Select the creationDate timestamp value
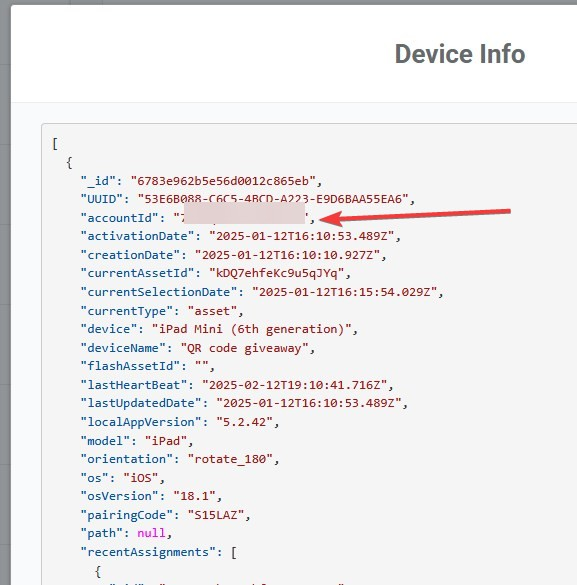 point(287,255)
